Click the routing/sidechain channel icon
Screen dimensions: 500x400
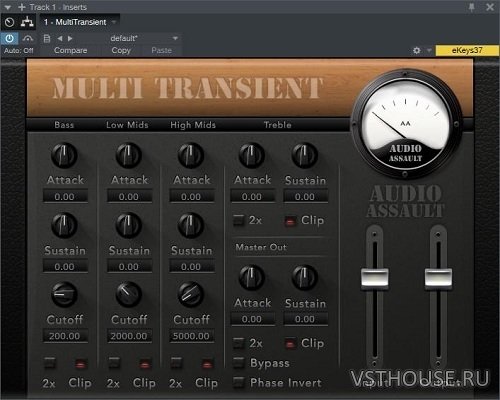pos(27,22)
